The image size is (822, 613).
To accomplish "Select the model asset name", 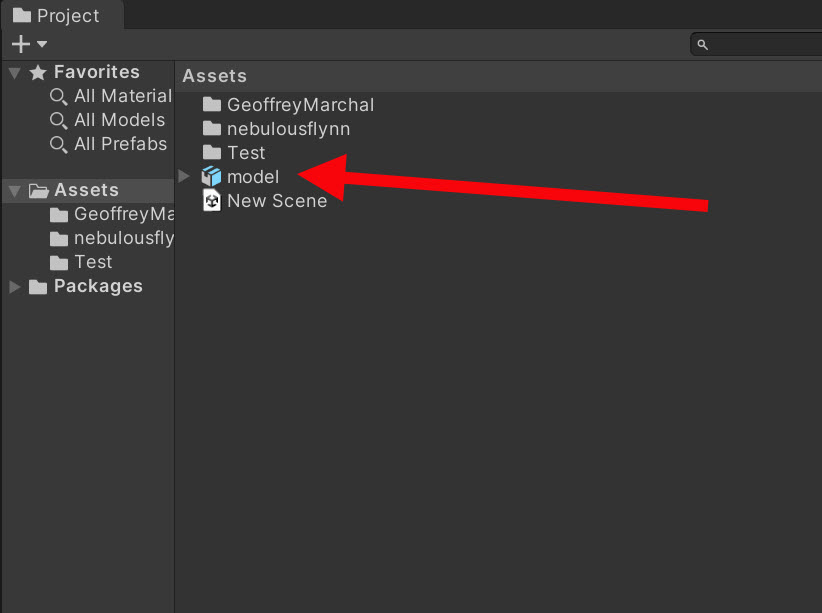I will tap(253, 177).
